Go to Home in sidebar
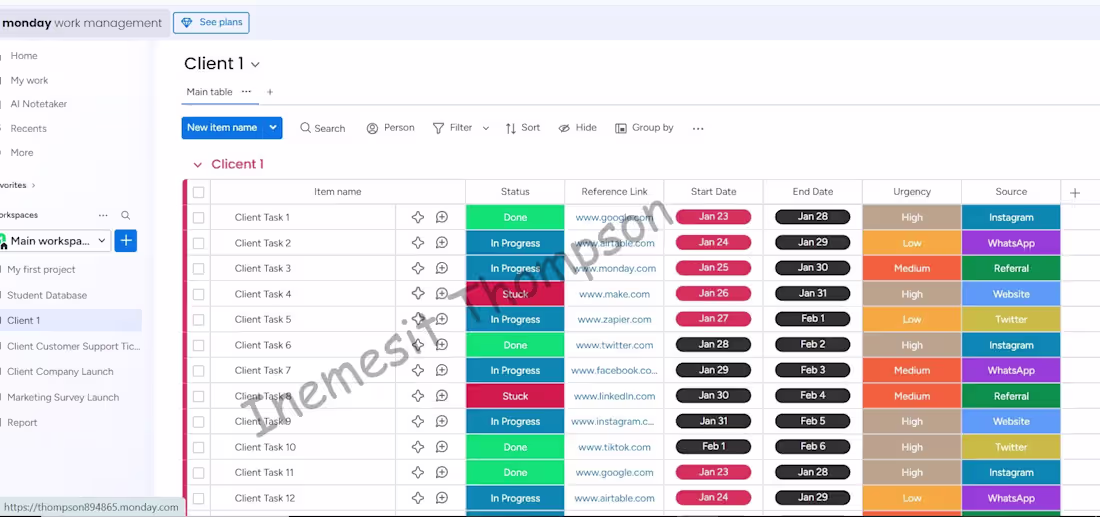 click(x=24, y=56)
